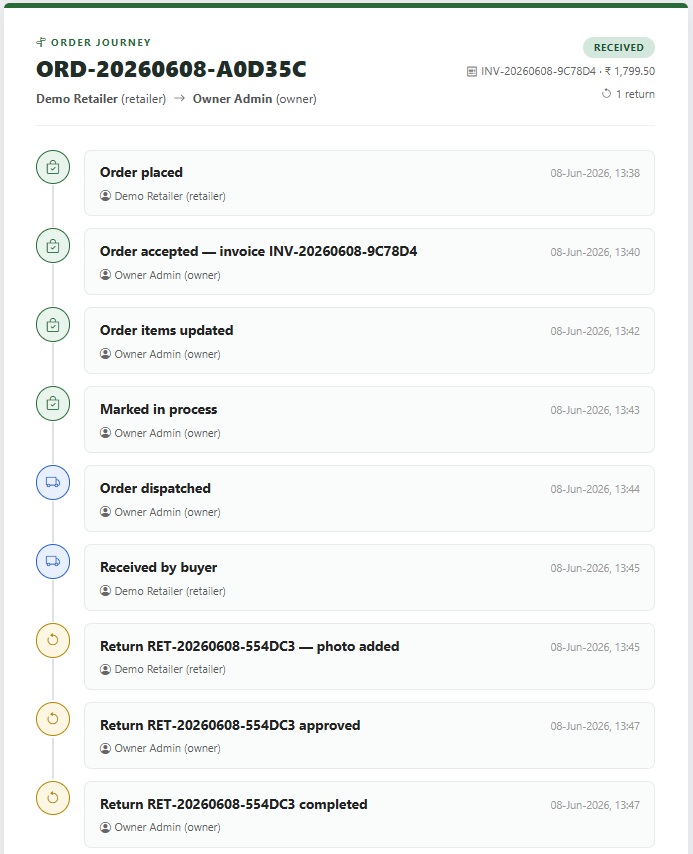693x854 pixels.
Task: Click the RECEIVED status badge
Action: [618, 47]
